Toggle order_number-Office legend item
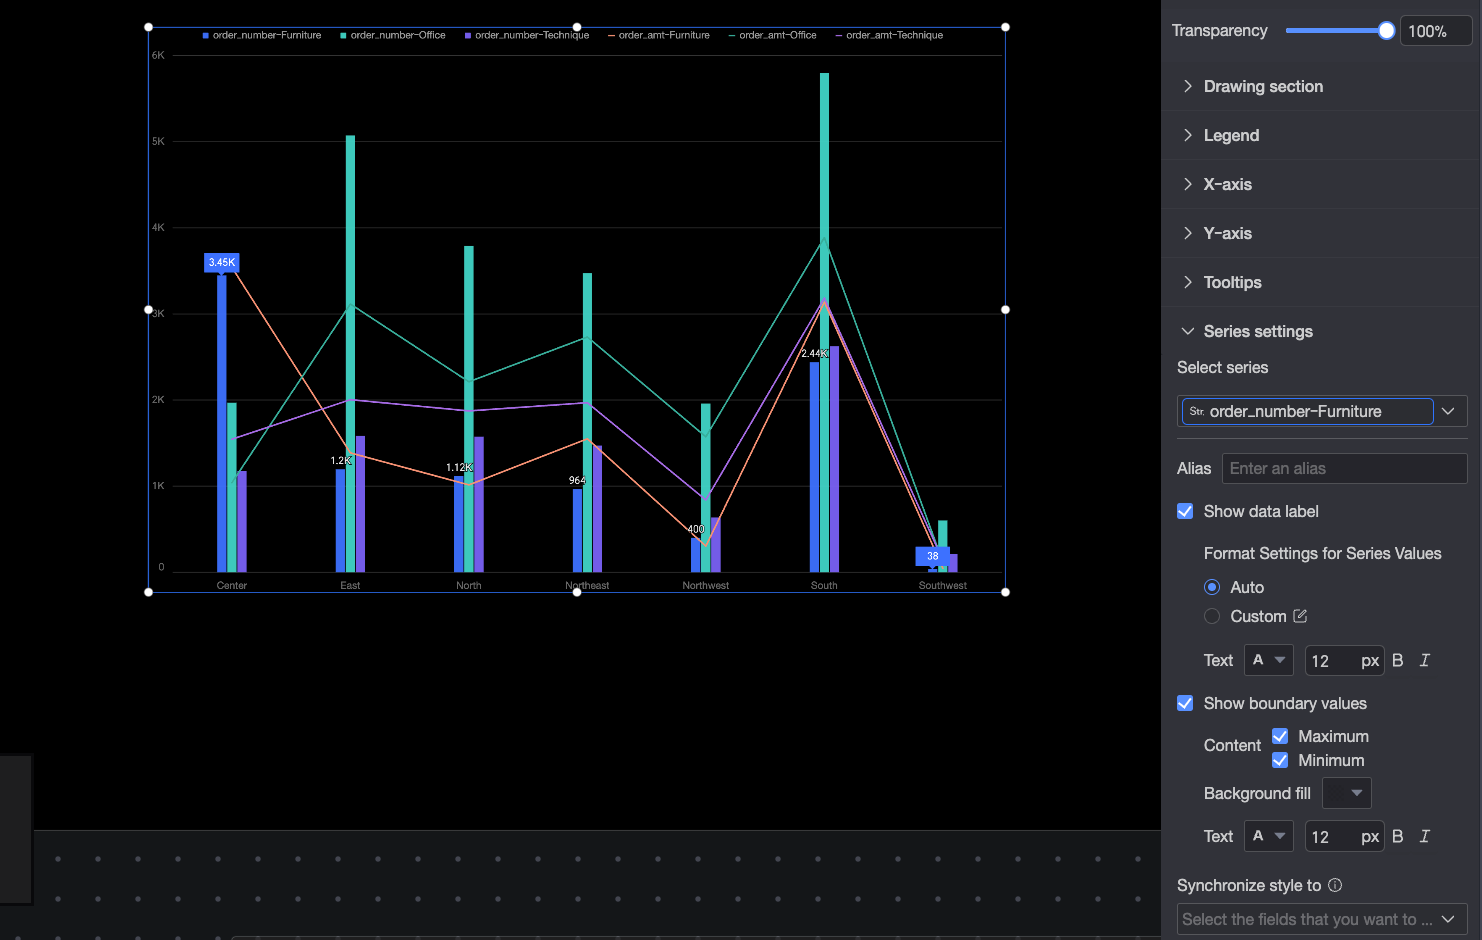Viewport: 1482px width, 940px height. point(393,35)
